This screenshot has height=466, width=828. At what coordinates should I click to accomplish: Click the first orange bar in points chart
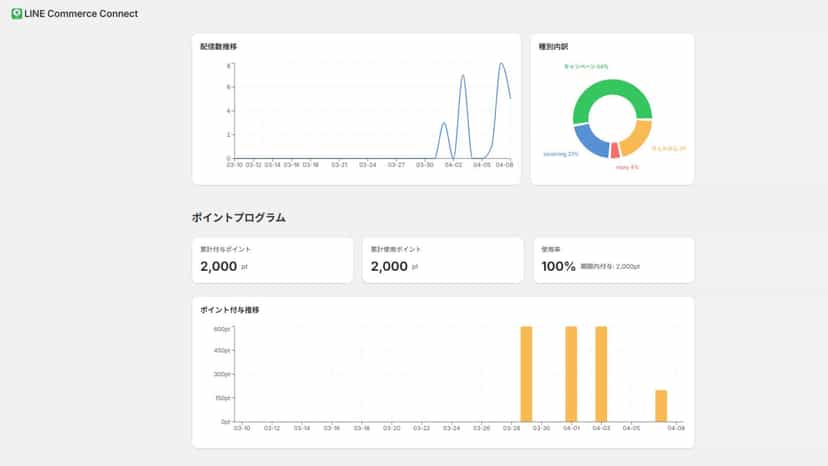click(526, 374)
